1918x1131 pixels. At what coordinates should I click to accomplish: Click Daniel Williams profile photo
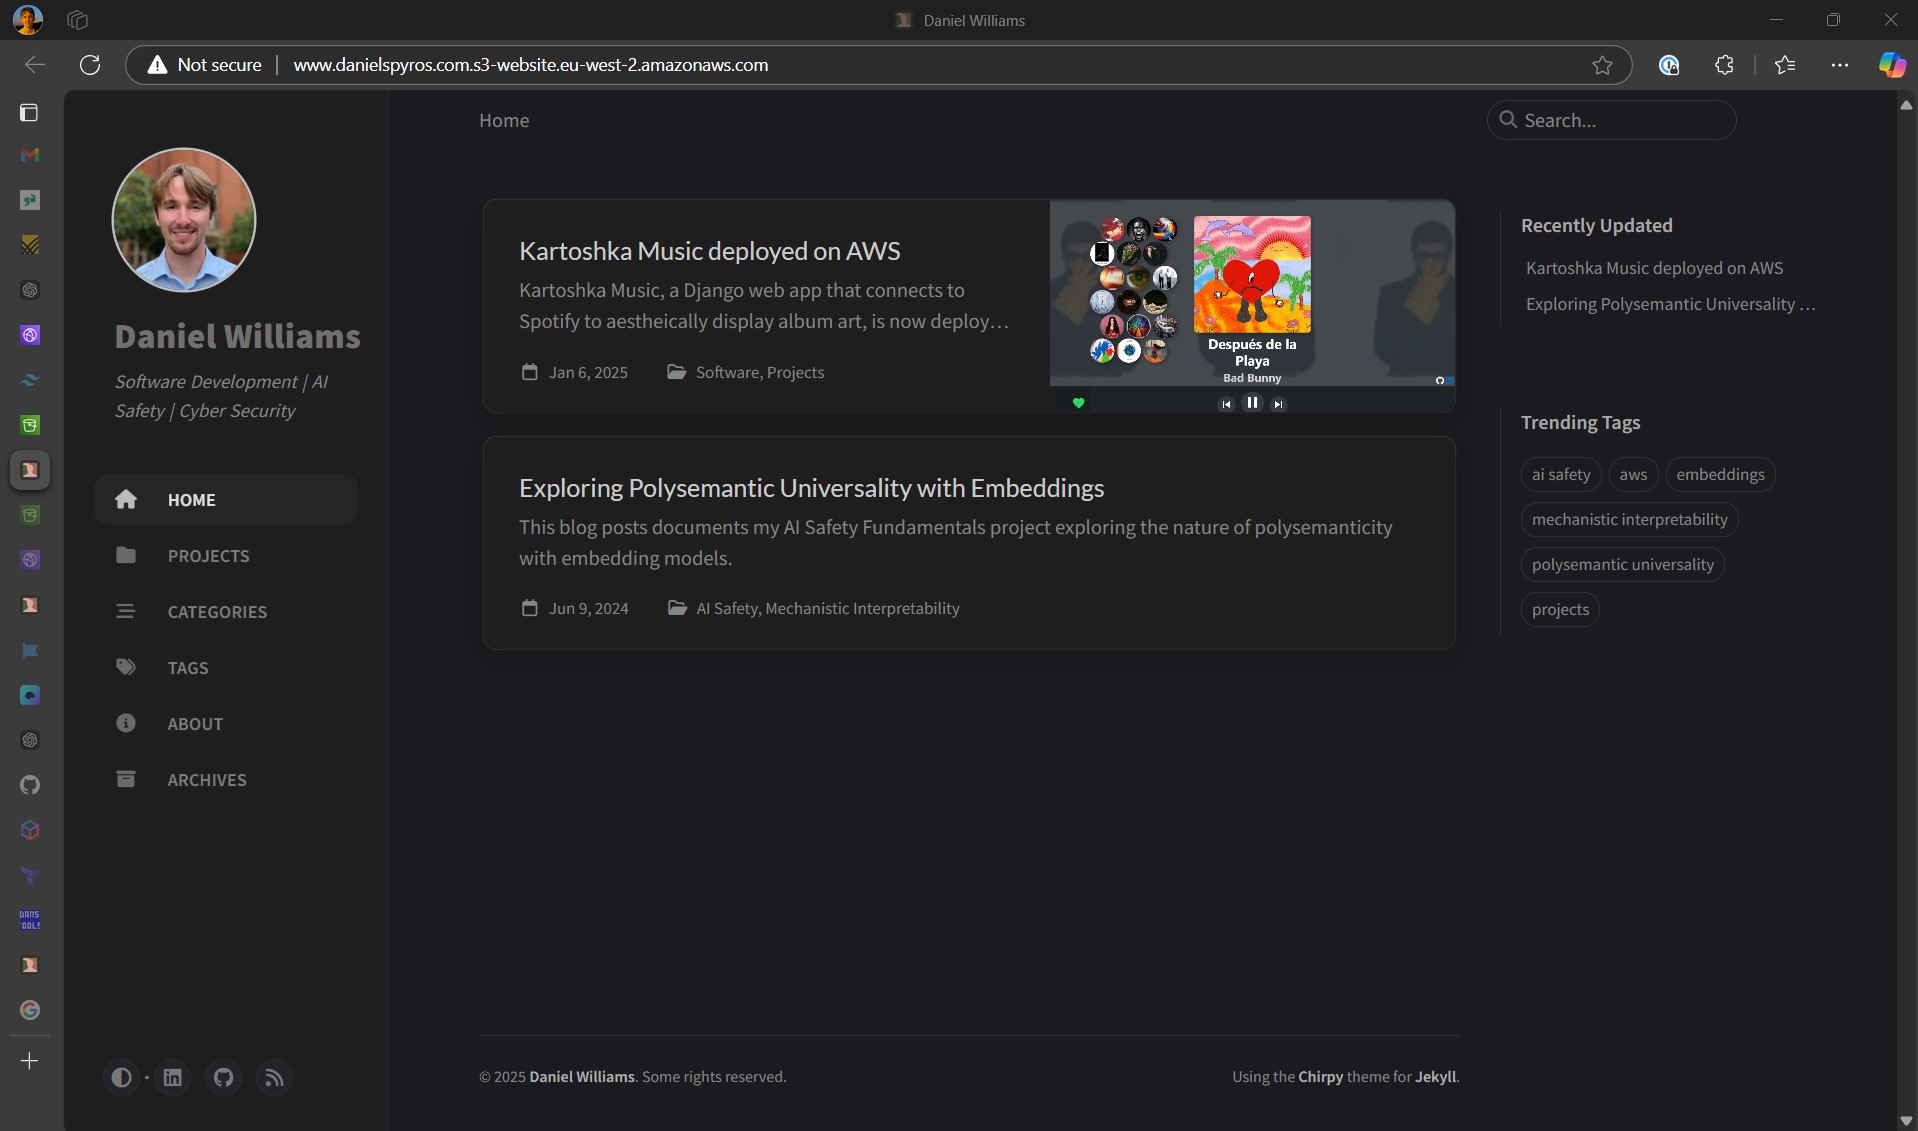(184, 220)
